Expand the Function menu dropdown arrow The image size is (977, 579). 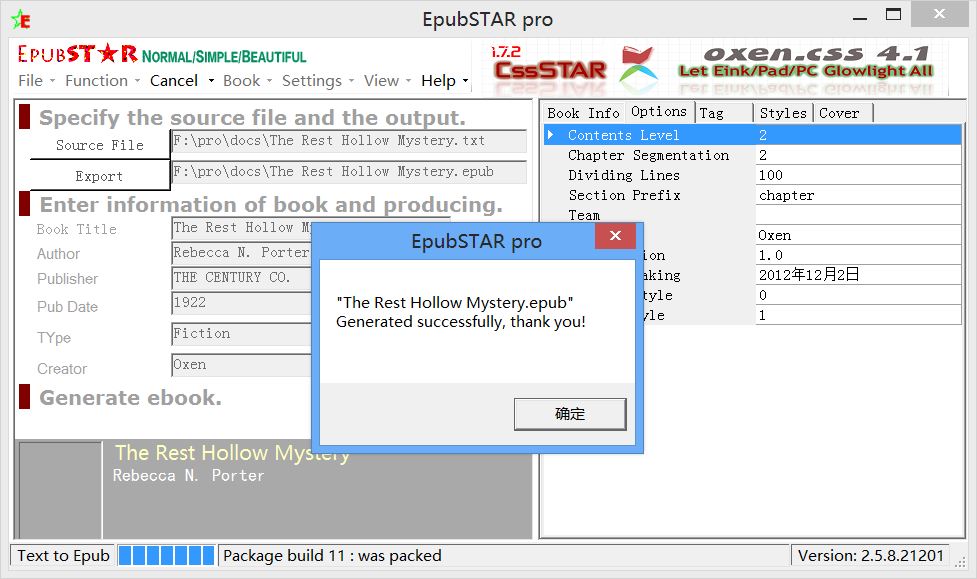click(137, 81)
